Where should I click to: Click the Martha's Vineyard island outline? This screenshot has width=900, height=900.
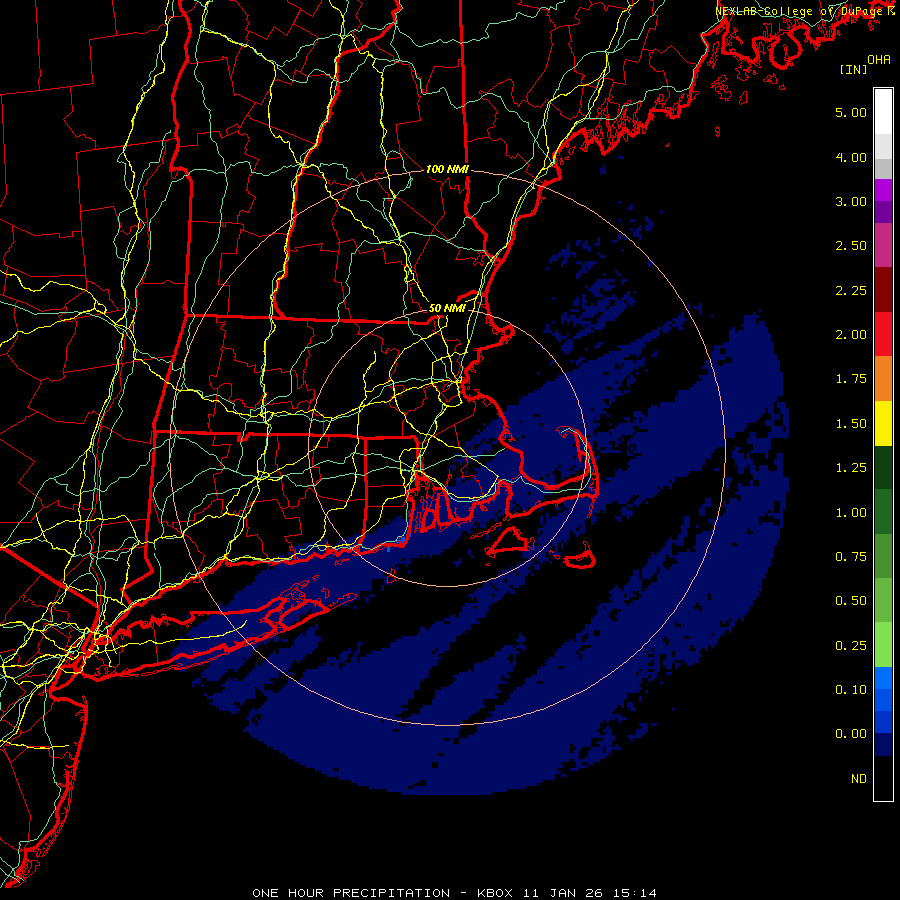(510, 543)
